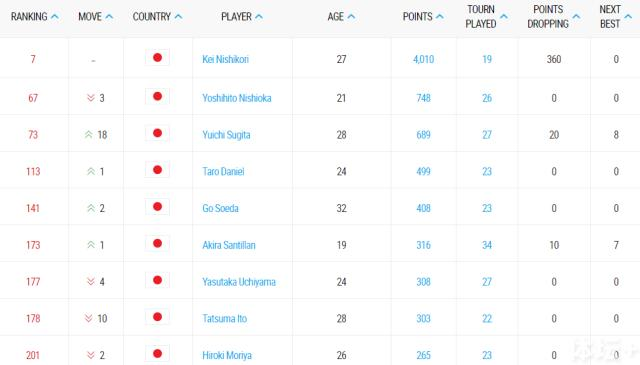View Taro Daniel's player page
640x365 pixels.
223,171
